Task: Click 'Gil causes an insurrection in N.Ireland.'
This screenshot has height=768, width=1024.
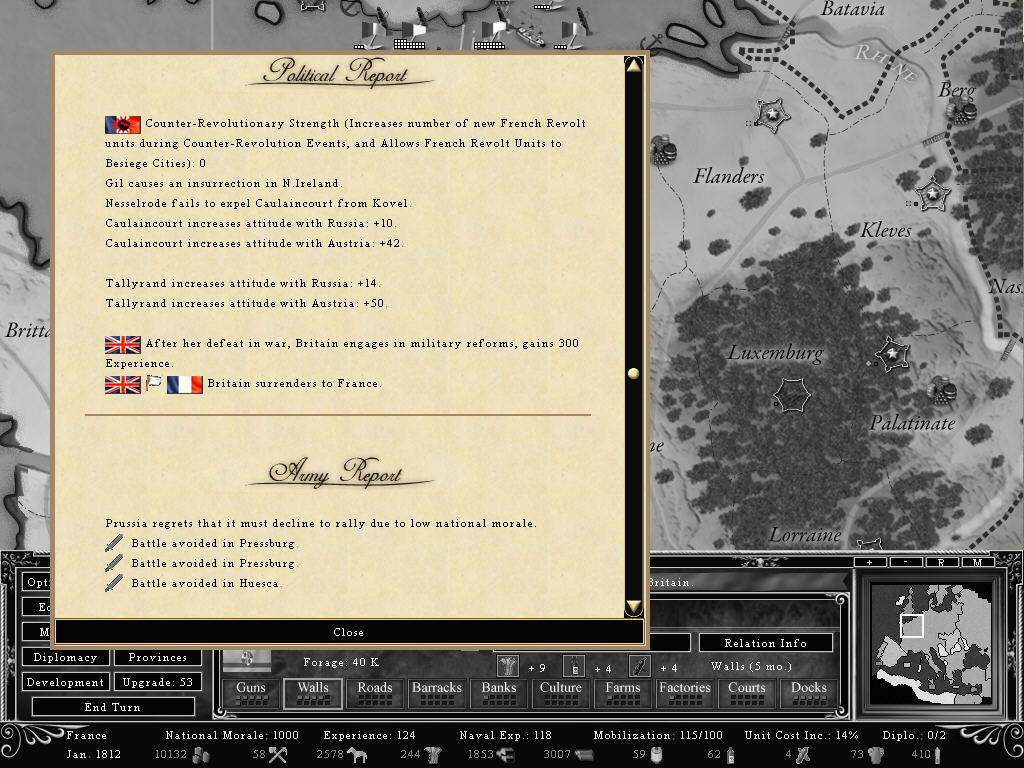Action: 224,184
